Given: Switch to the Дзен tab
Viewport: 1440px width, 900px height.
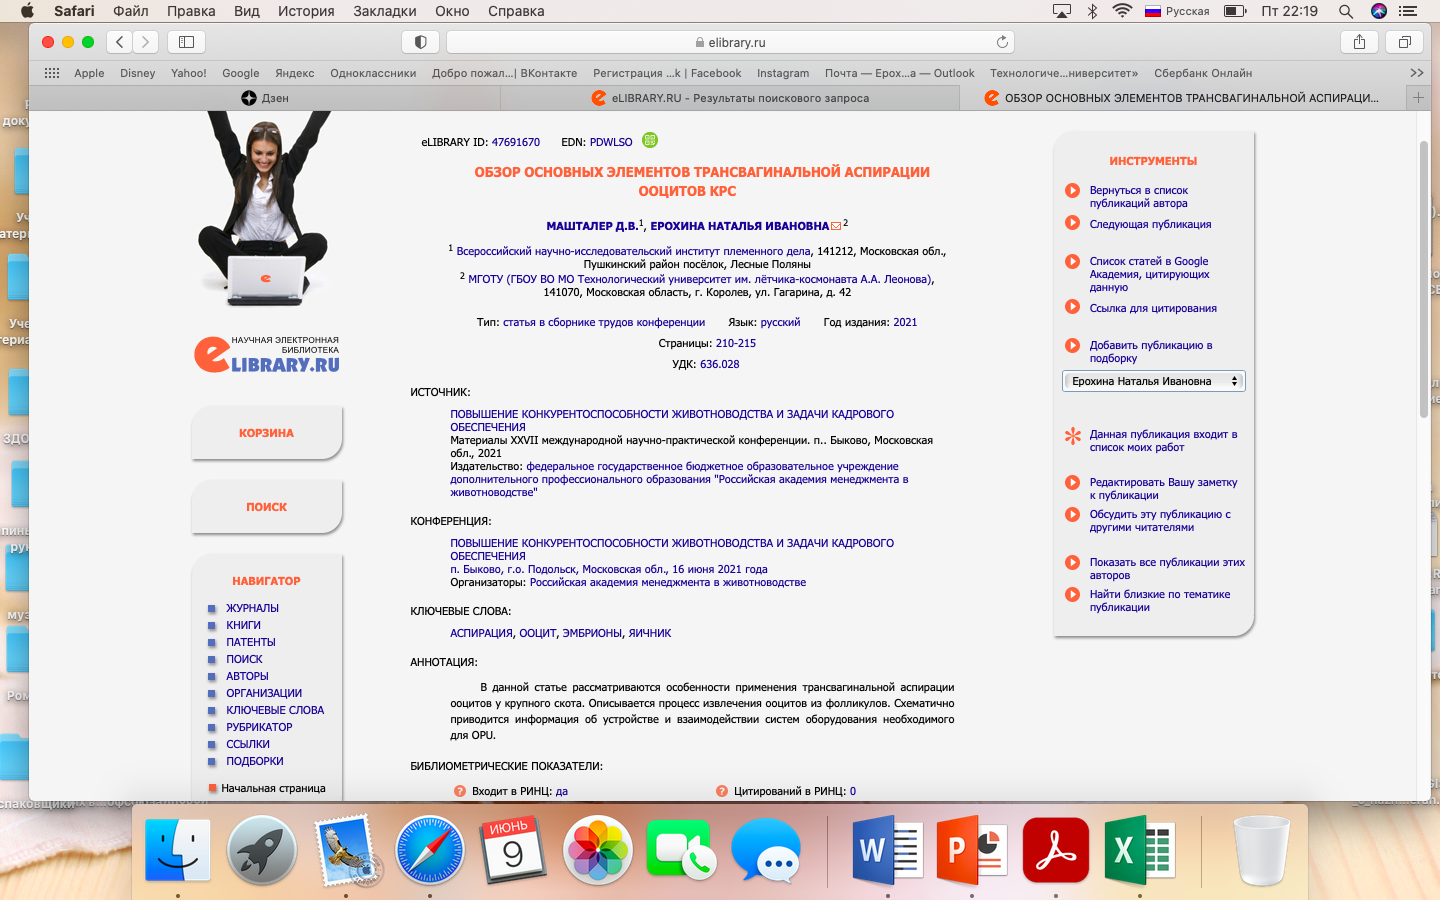Looking at the screenshot, I should pyautogui.click(x=265, y=98).
